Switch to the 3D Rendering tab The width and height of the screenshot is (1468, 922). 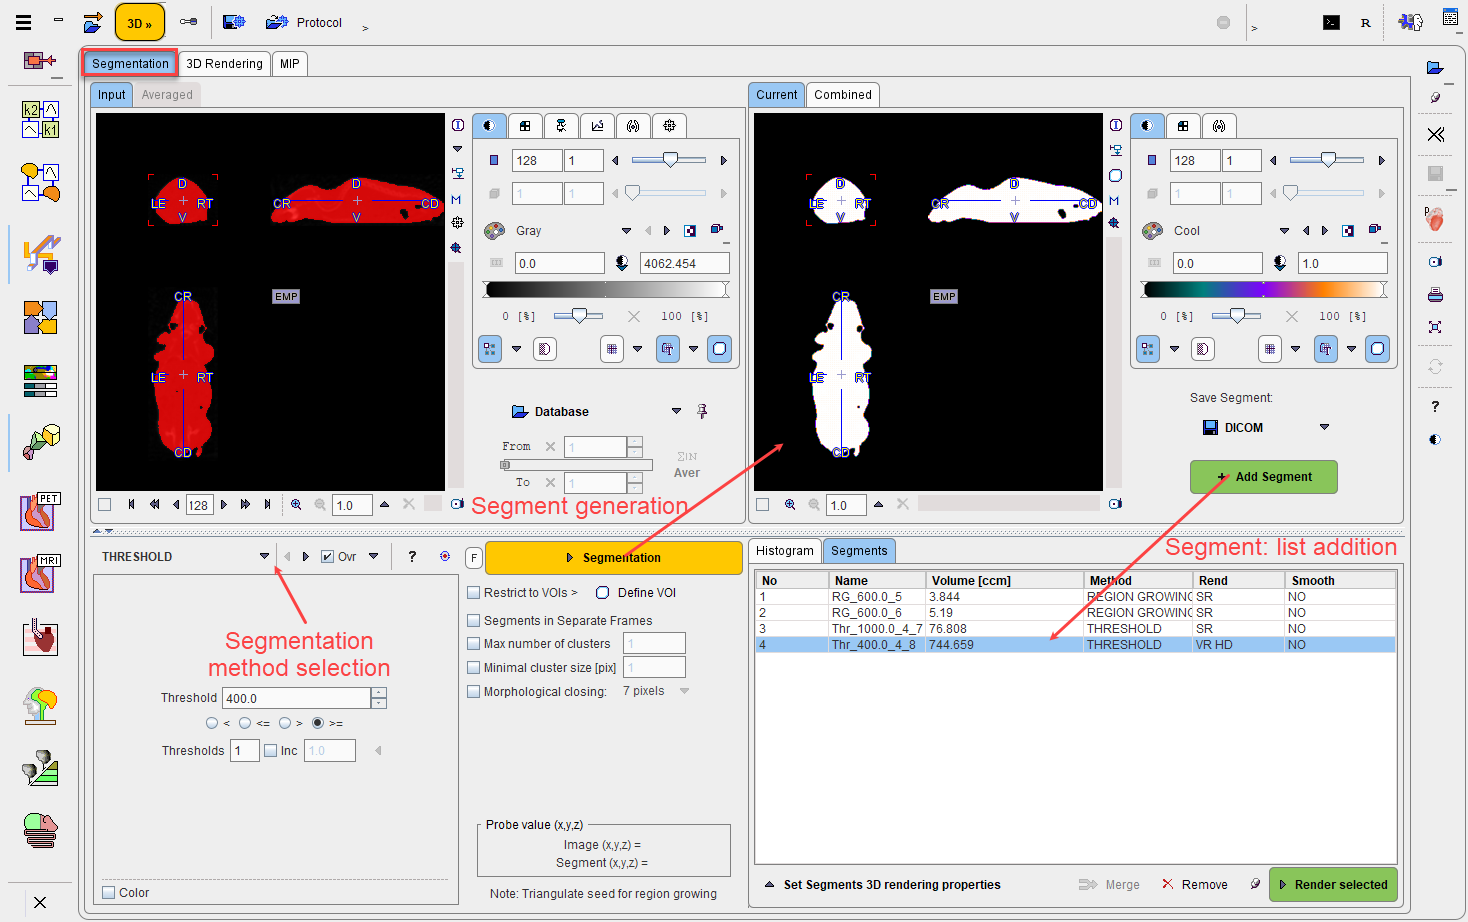(224, 63)
